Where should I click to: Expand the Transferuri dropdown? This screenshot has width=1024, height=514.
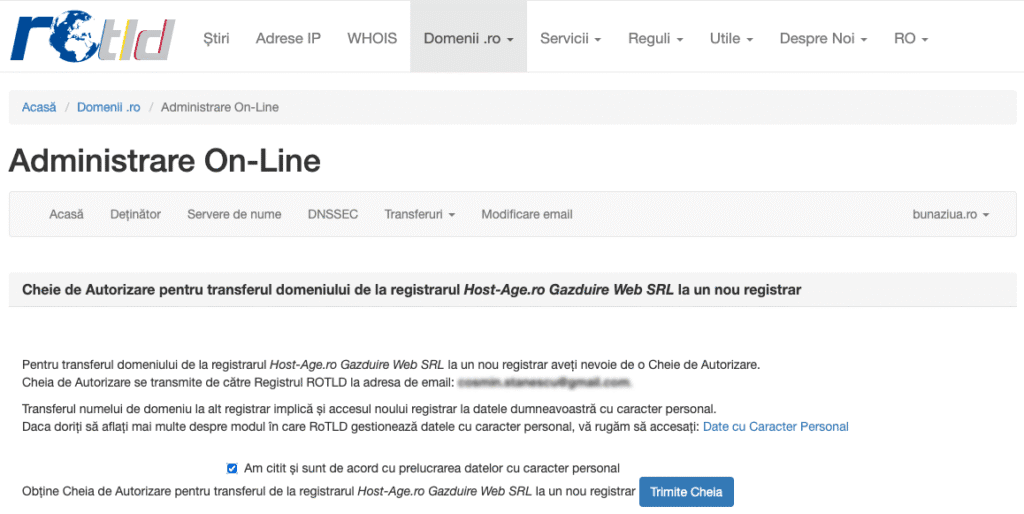[419, 214]
